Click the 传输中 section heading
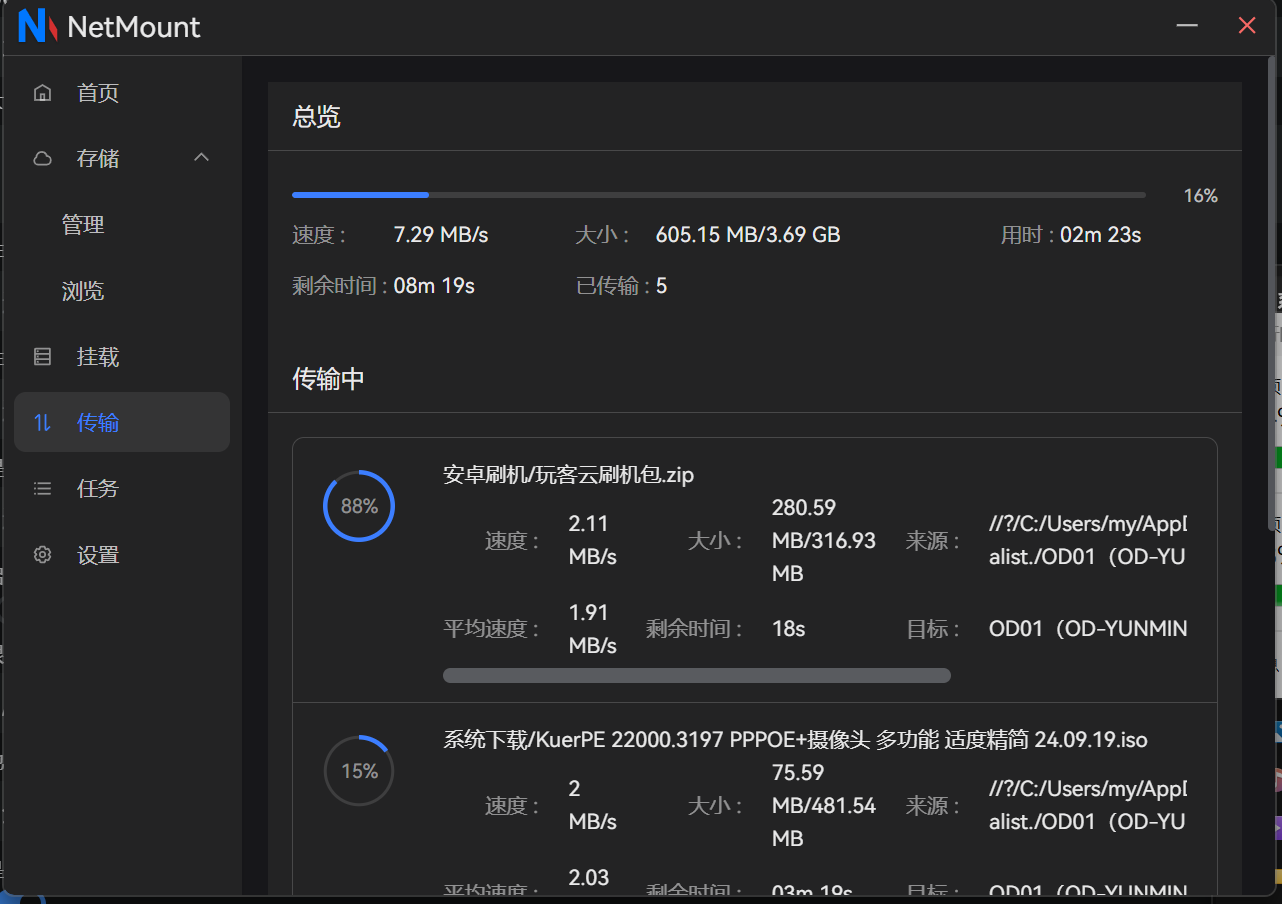The image size is (1283, 905). pyautogui.click(x=328, y=379)
